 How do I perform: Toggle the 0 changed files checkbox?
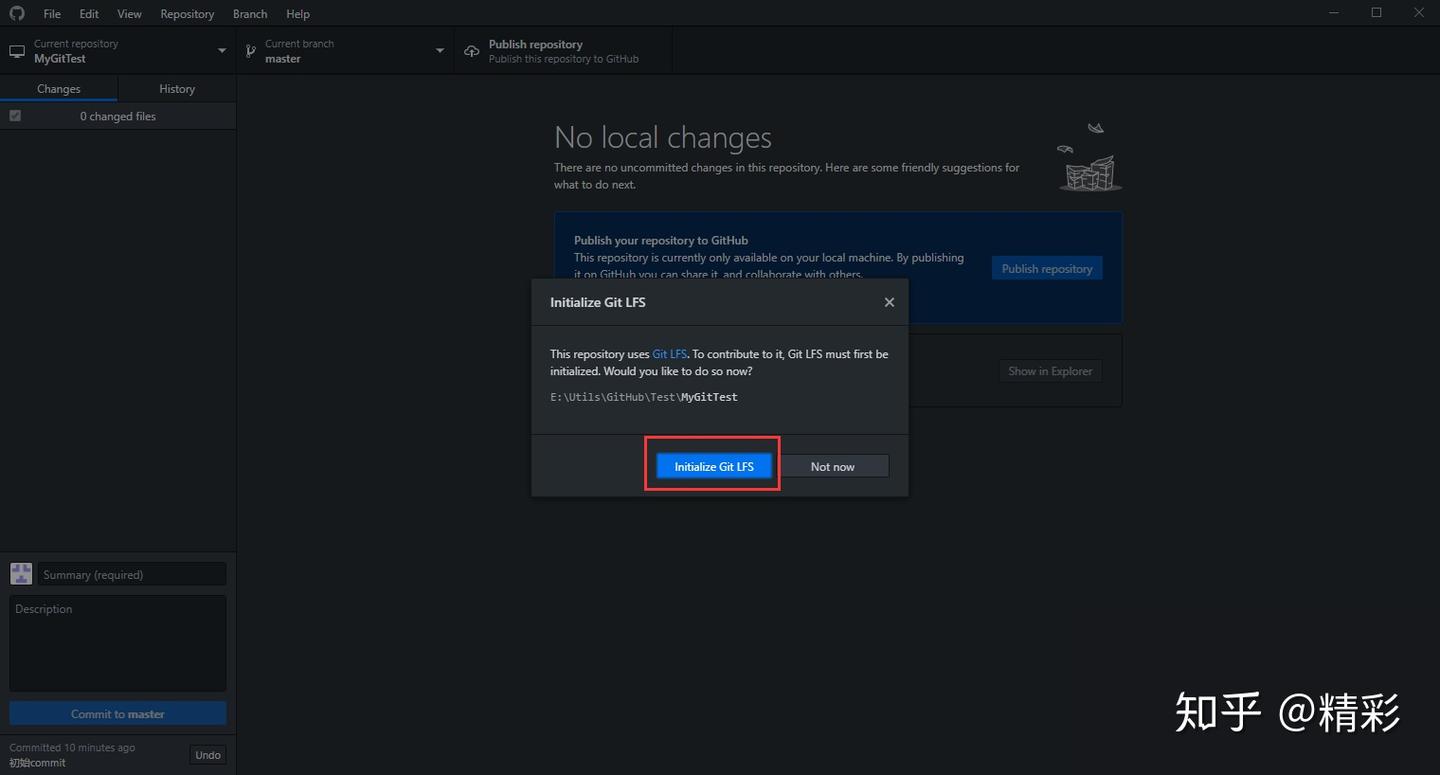[x=15, y=116]
